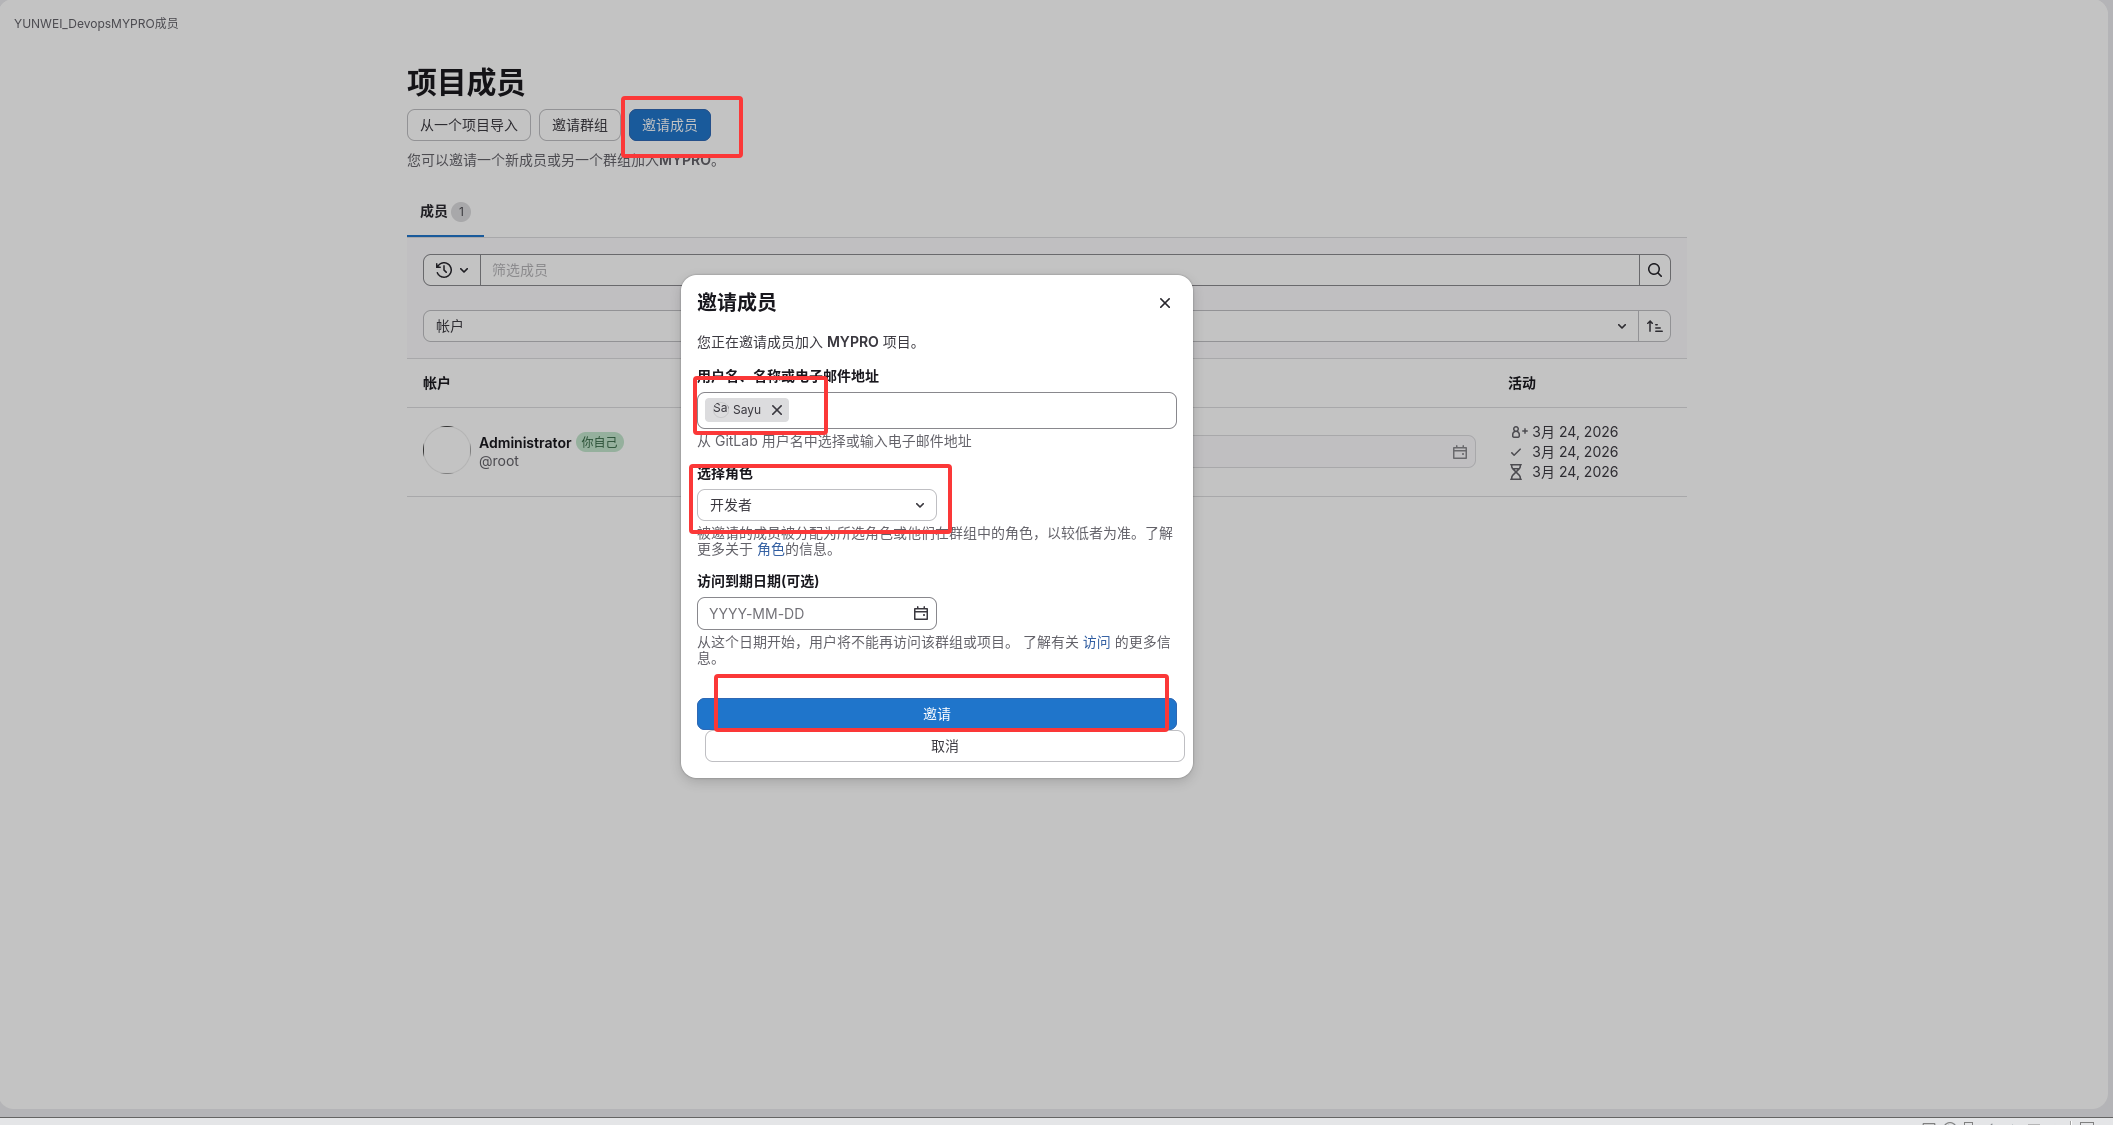Click the Administrator row calendar icon

[1459, 452]
